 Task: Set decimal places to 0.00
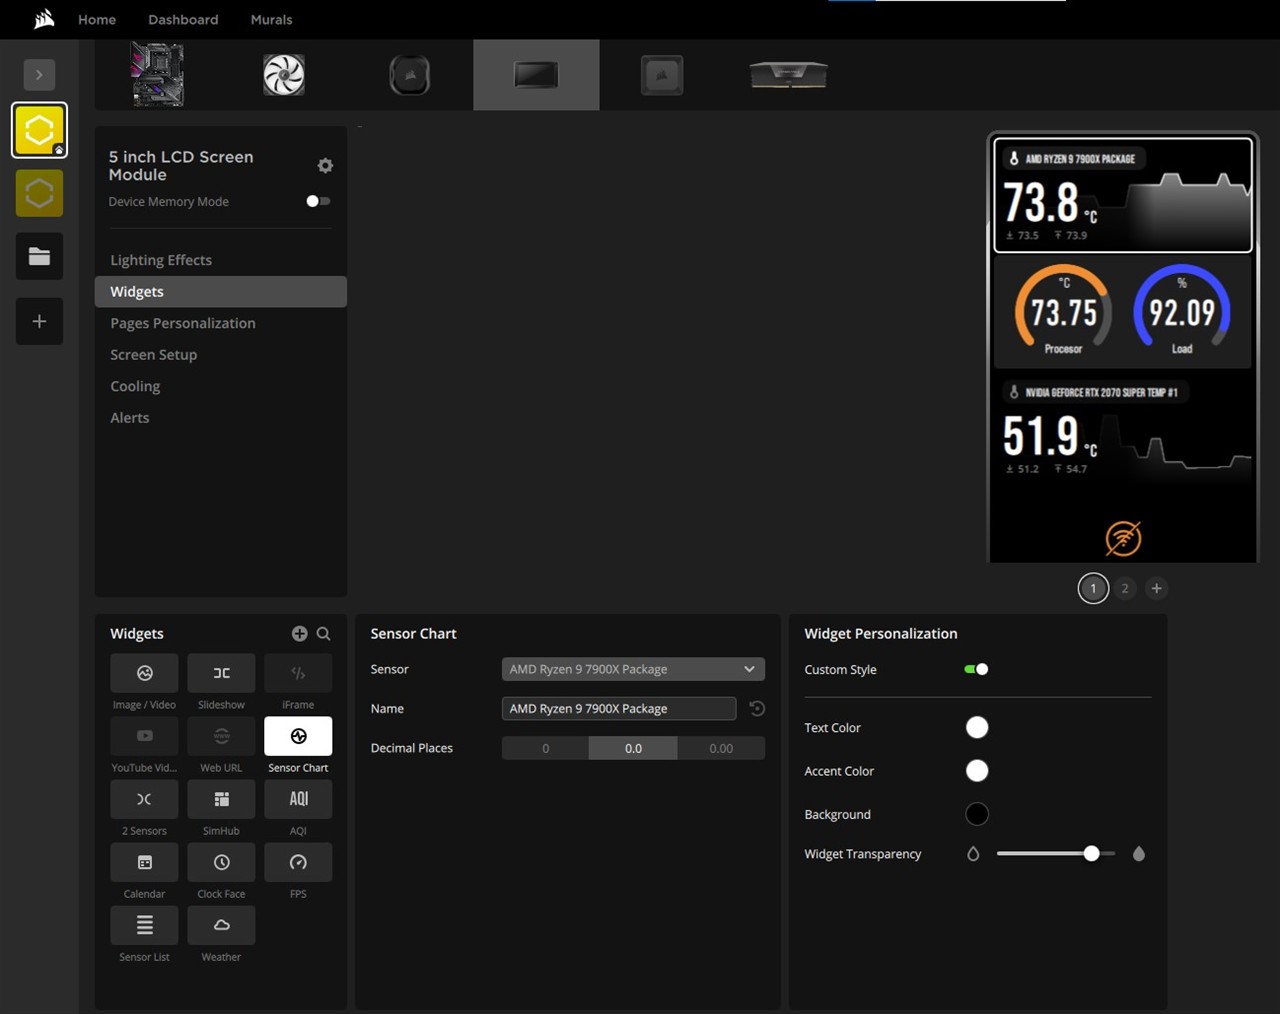point(721,748)
